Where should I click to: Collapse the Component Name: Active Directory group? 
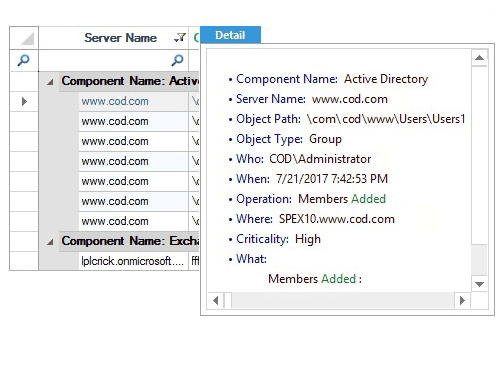click(x=50, y=82)
